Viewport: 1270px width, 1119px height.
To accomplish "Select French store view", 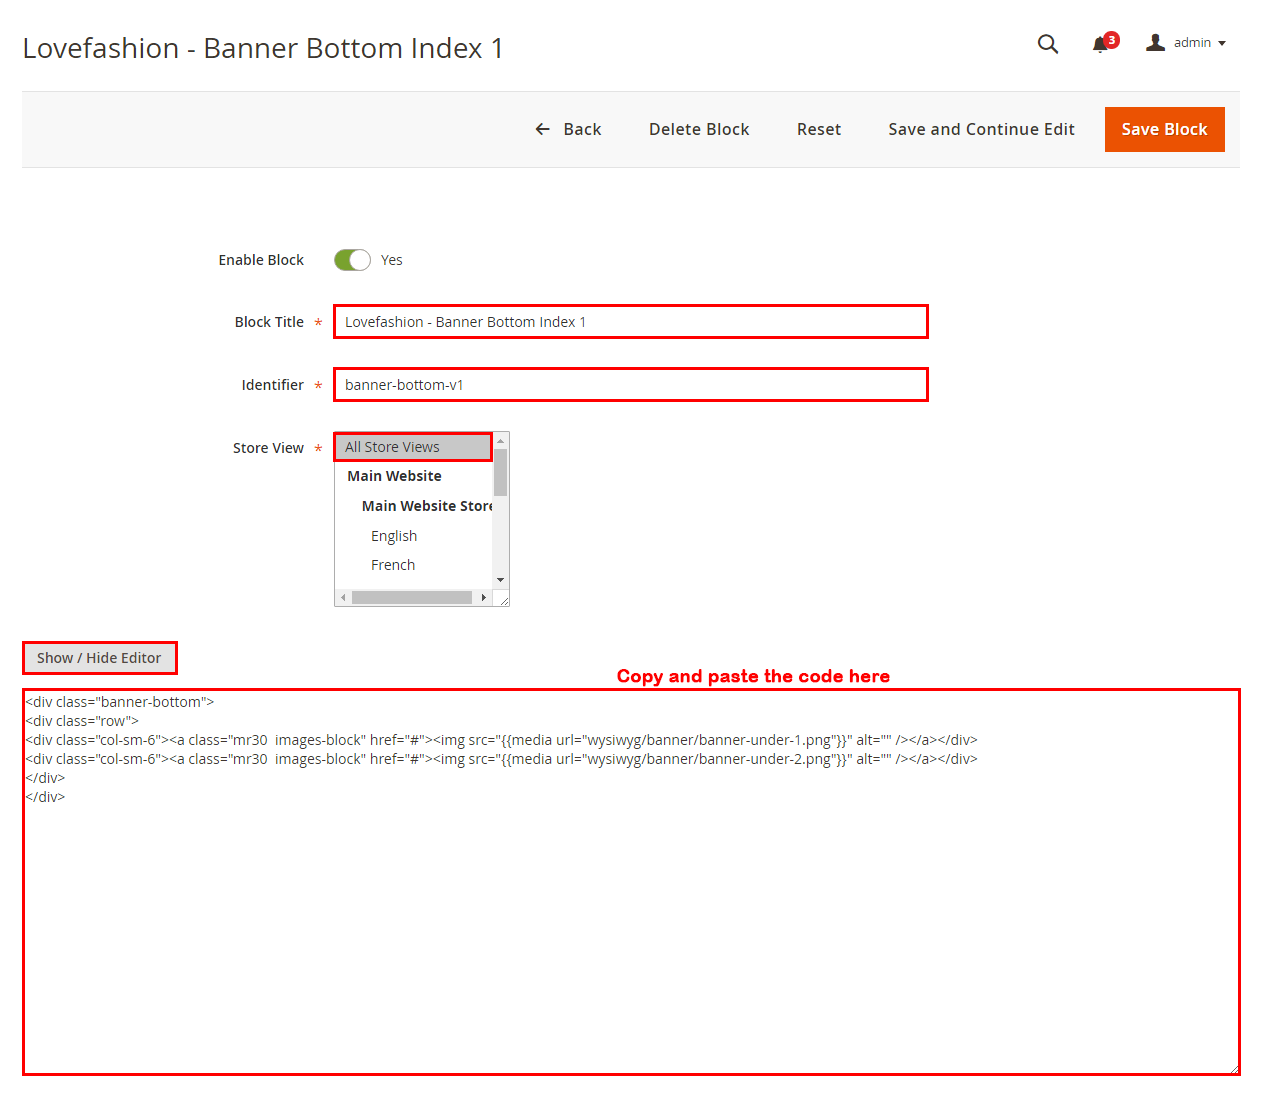I will (x=393, y=565).
